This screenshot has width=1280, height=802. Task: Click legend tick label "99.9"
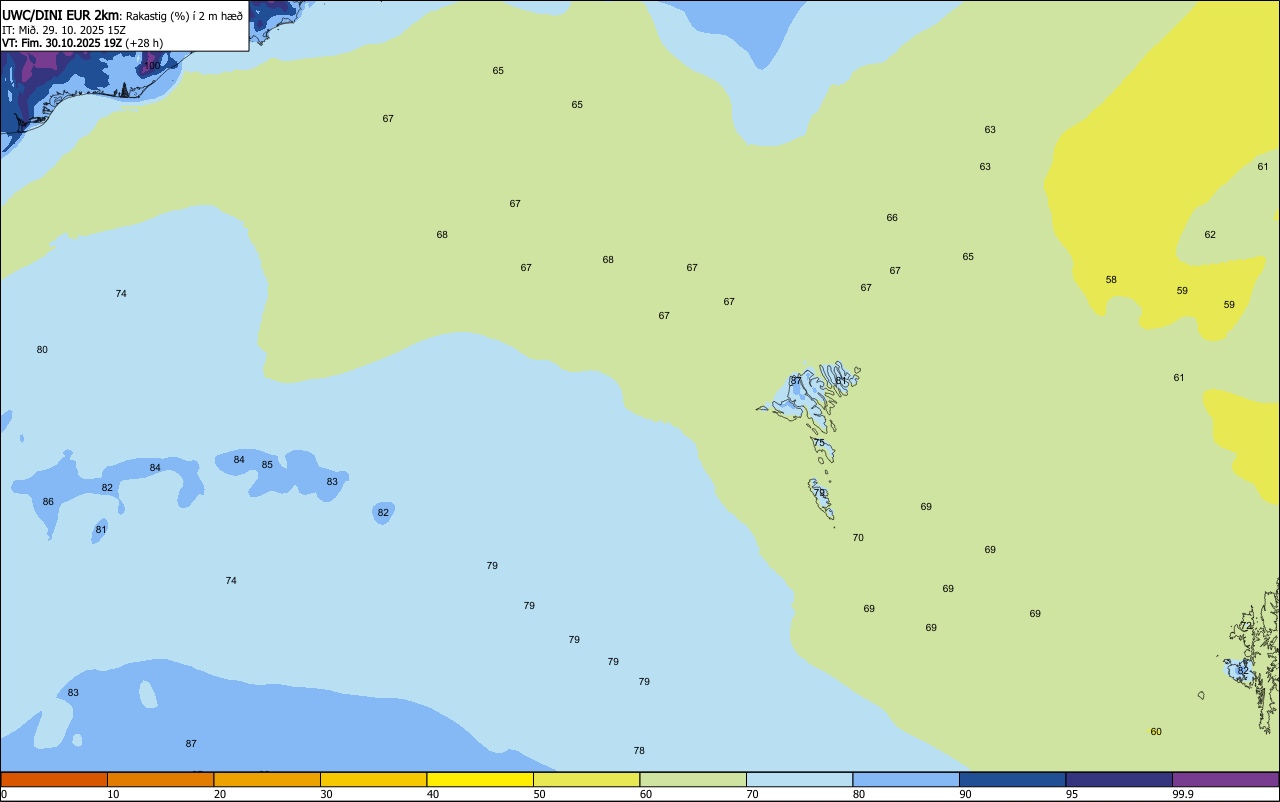pos(1183,794)
